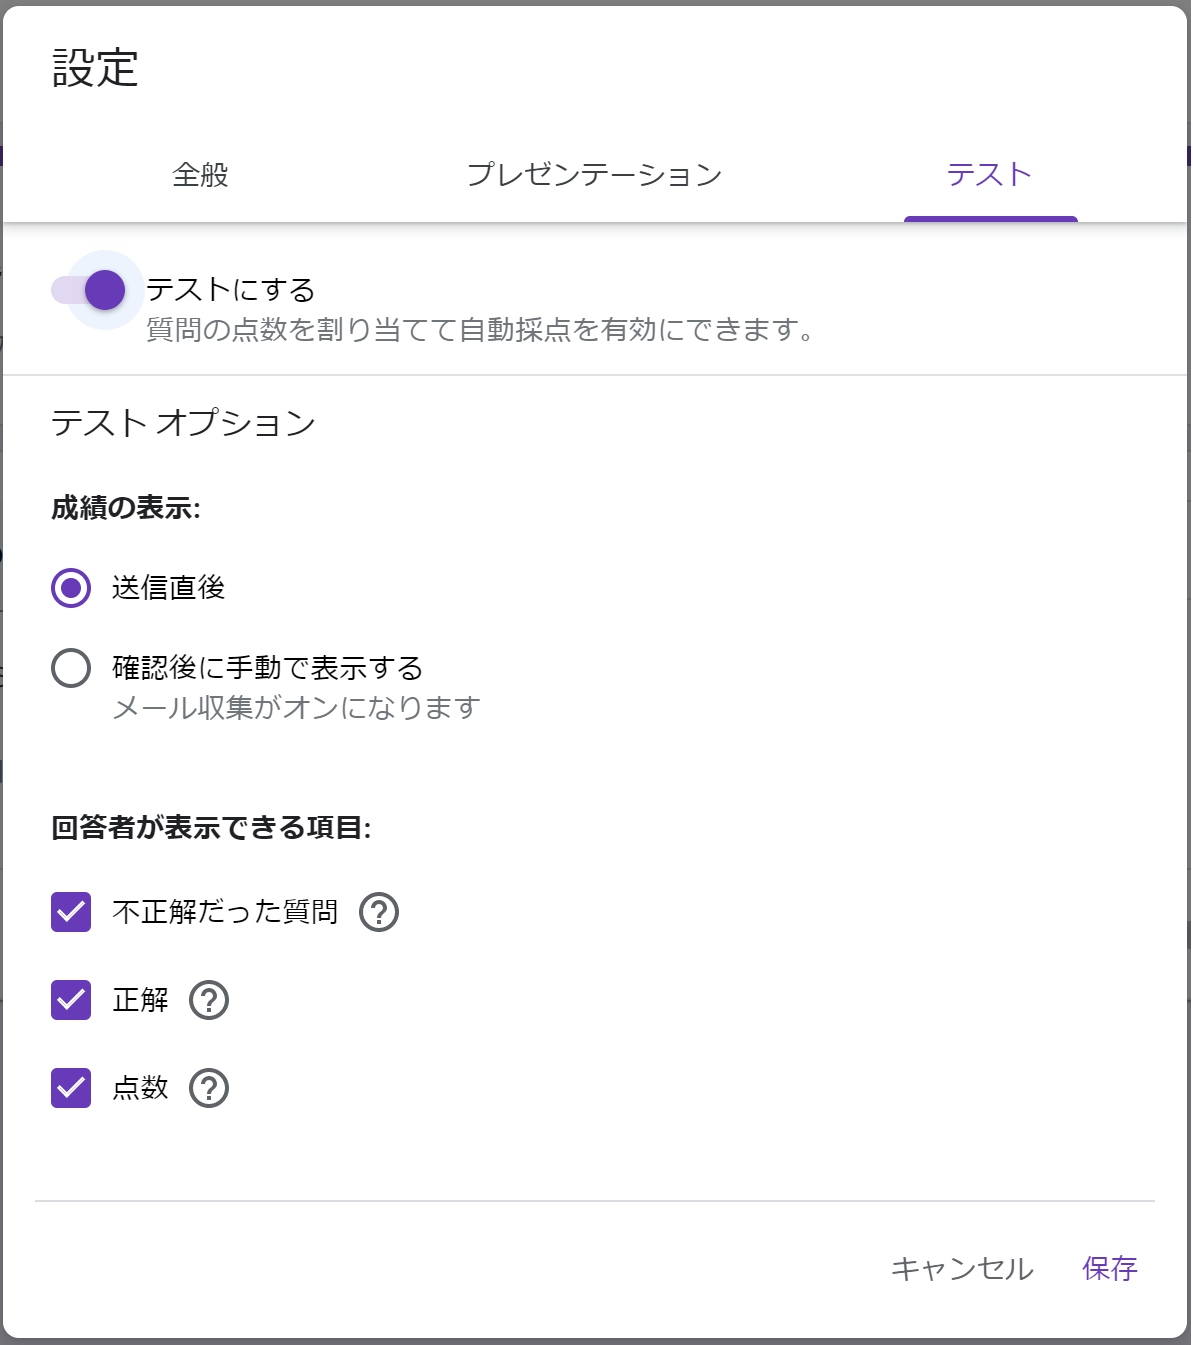1193x1345 pixels.
Task: Show help tooltip icon for 点数
Action: click(209, 1088)
